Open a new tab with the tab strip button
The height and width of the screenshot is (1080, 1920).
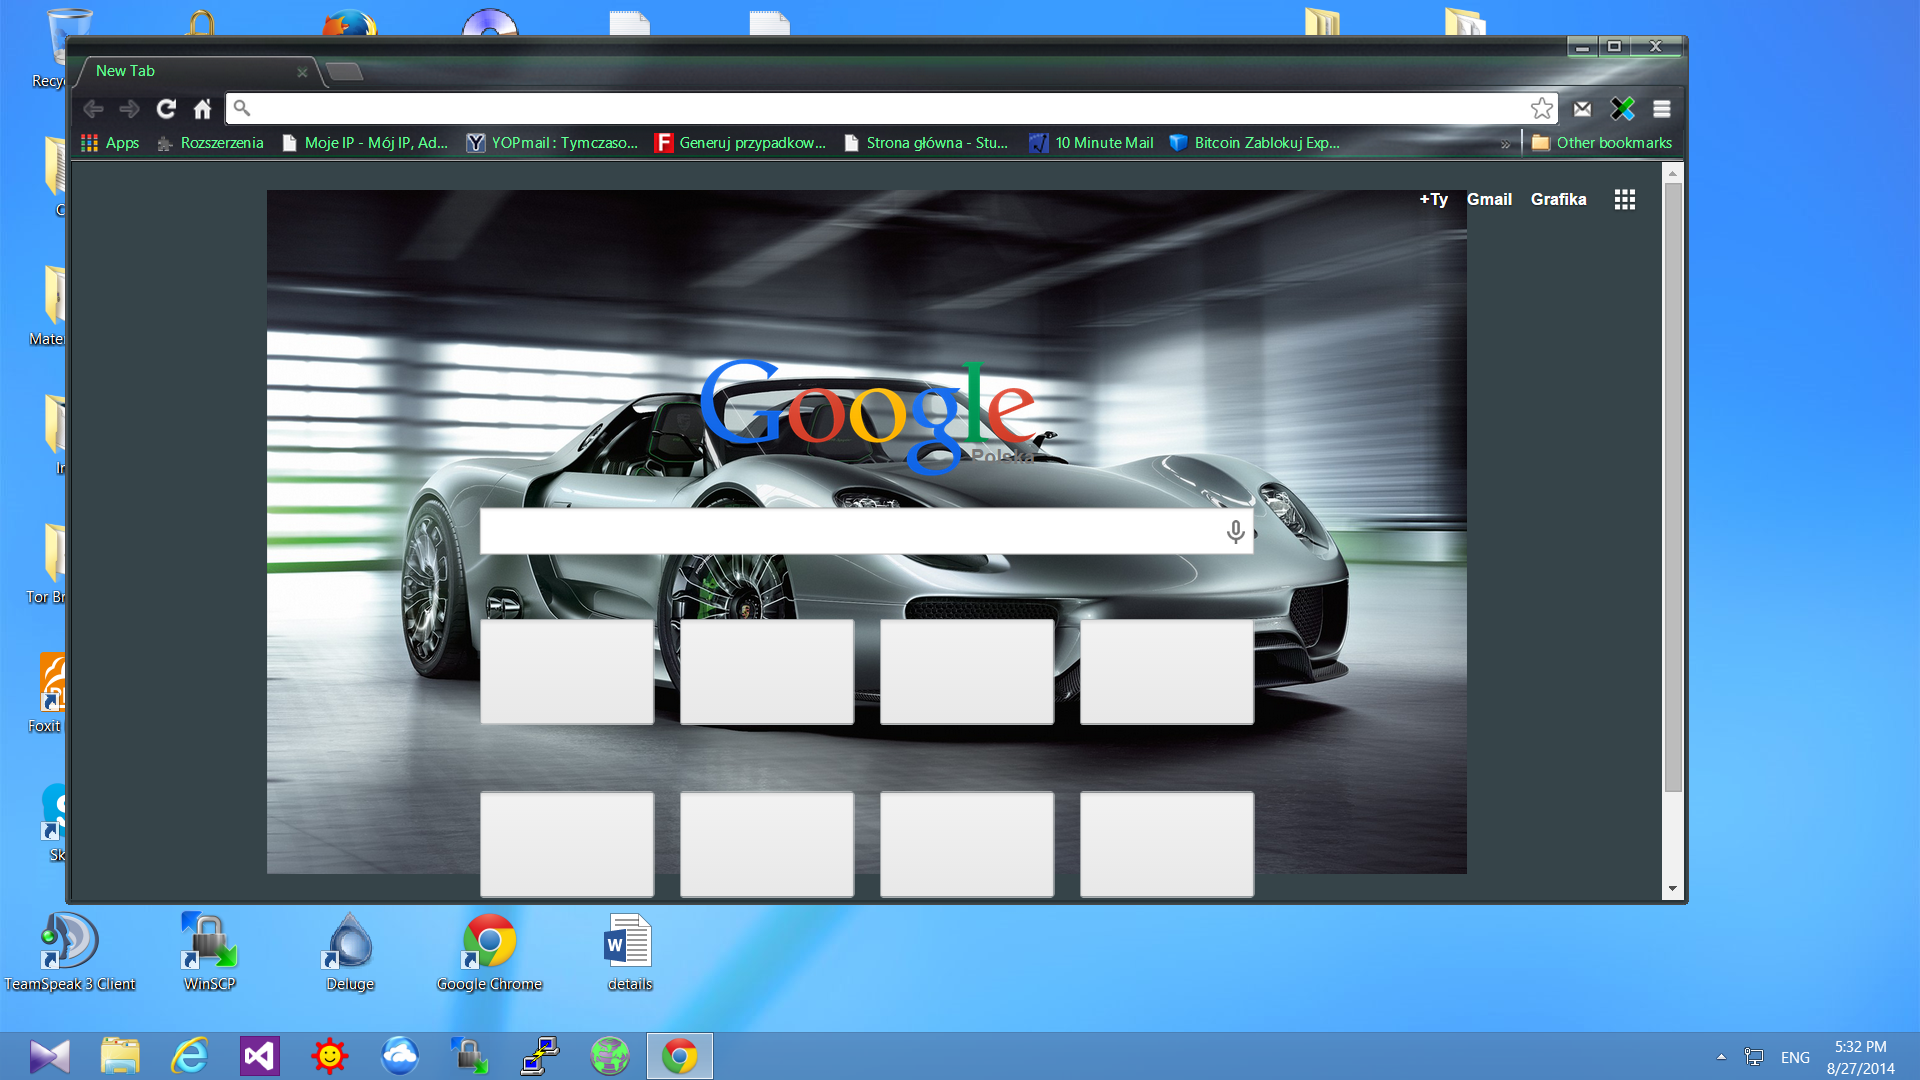(344, 71)
